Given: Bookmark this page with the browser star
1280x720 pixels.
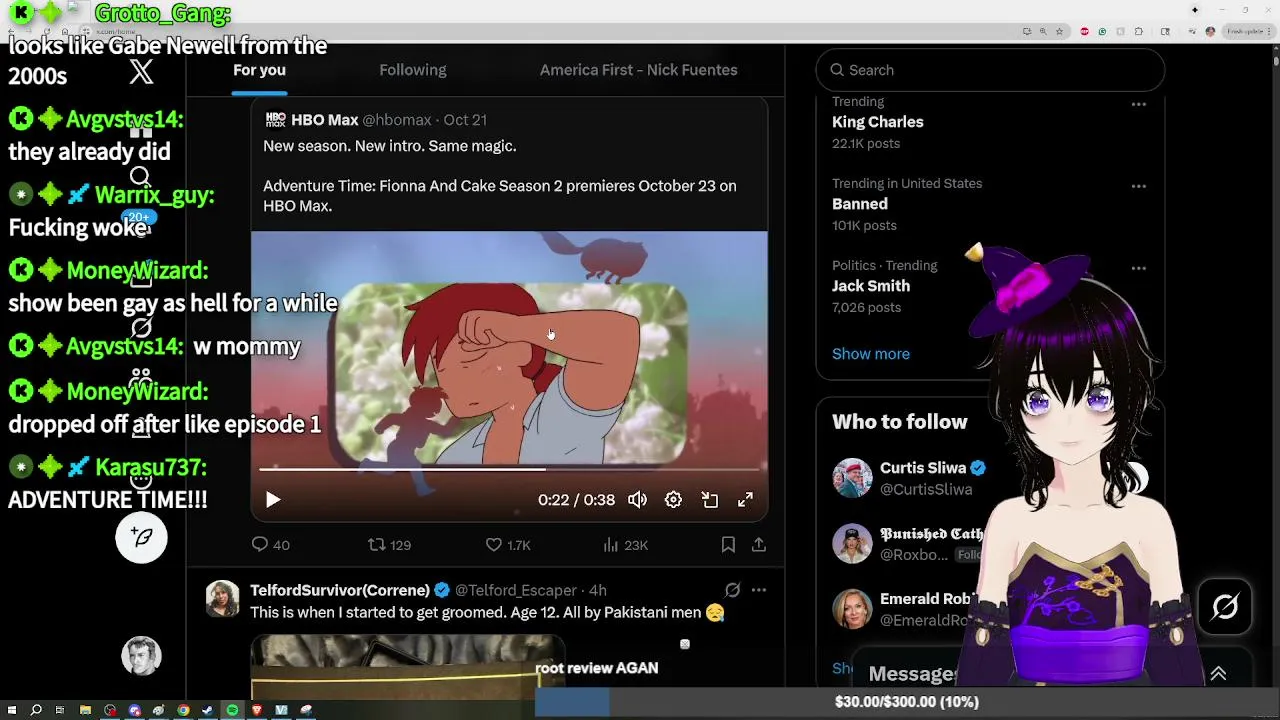Looking at the screenshot, I should (1059, 32).
